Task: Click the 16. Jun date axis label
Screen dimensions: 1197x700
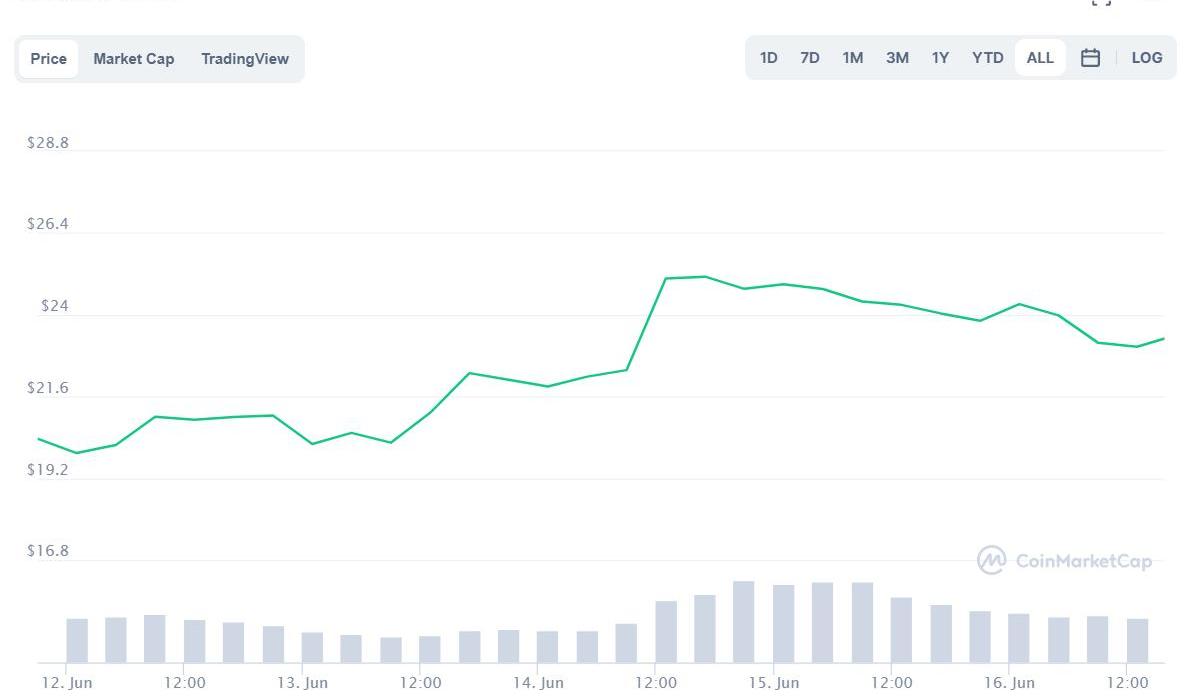Action: coord(1009,683)
